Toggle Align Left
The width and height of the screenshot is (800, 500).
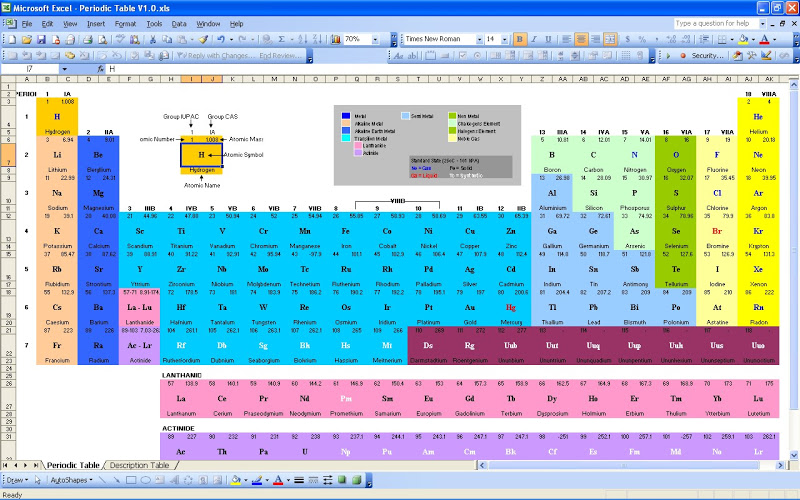[x=566, y=39]
